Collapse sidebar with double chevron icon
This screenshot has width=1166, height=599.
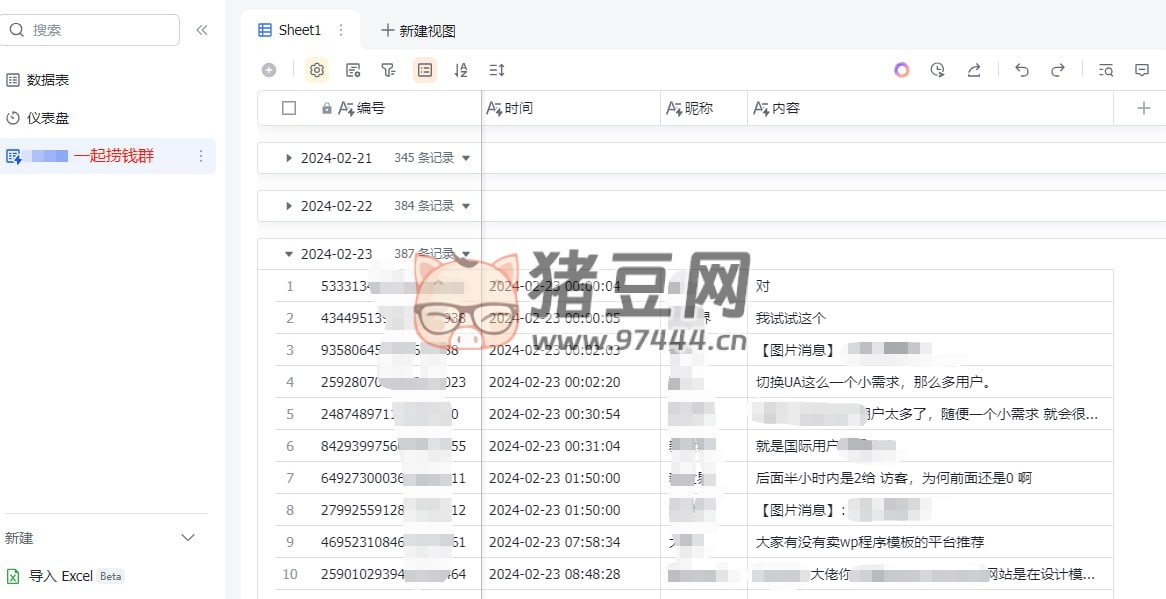tap(202, 30)
